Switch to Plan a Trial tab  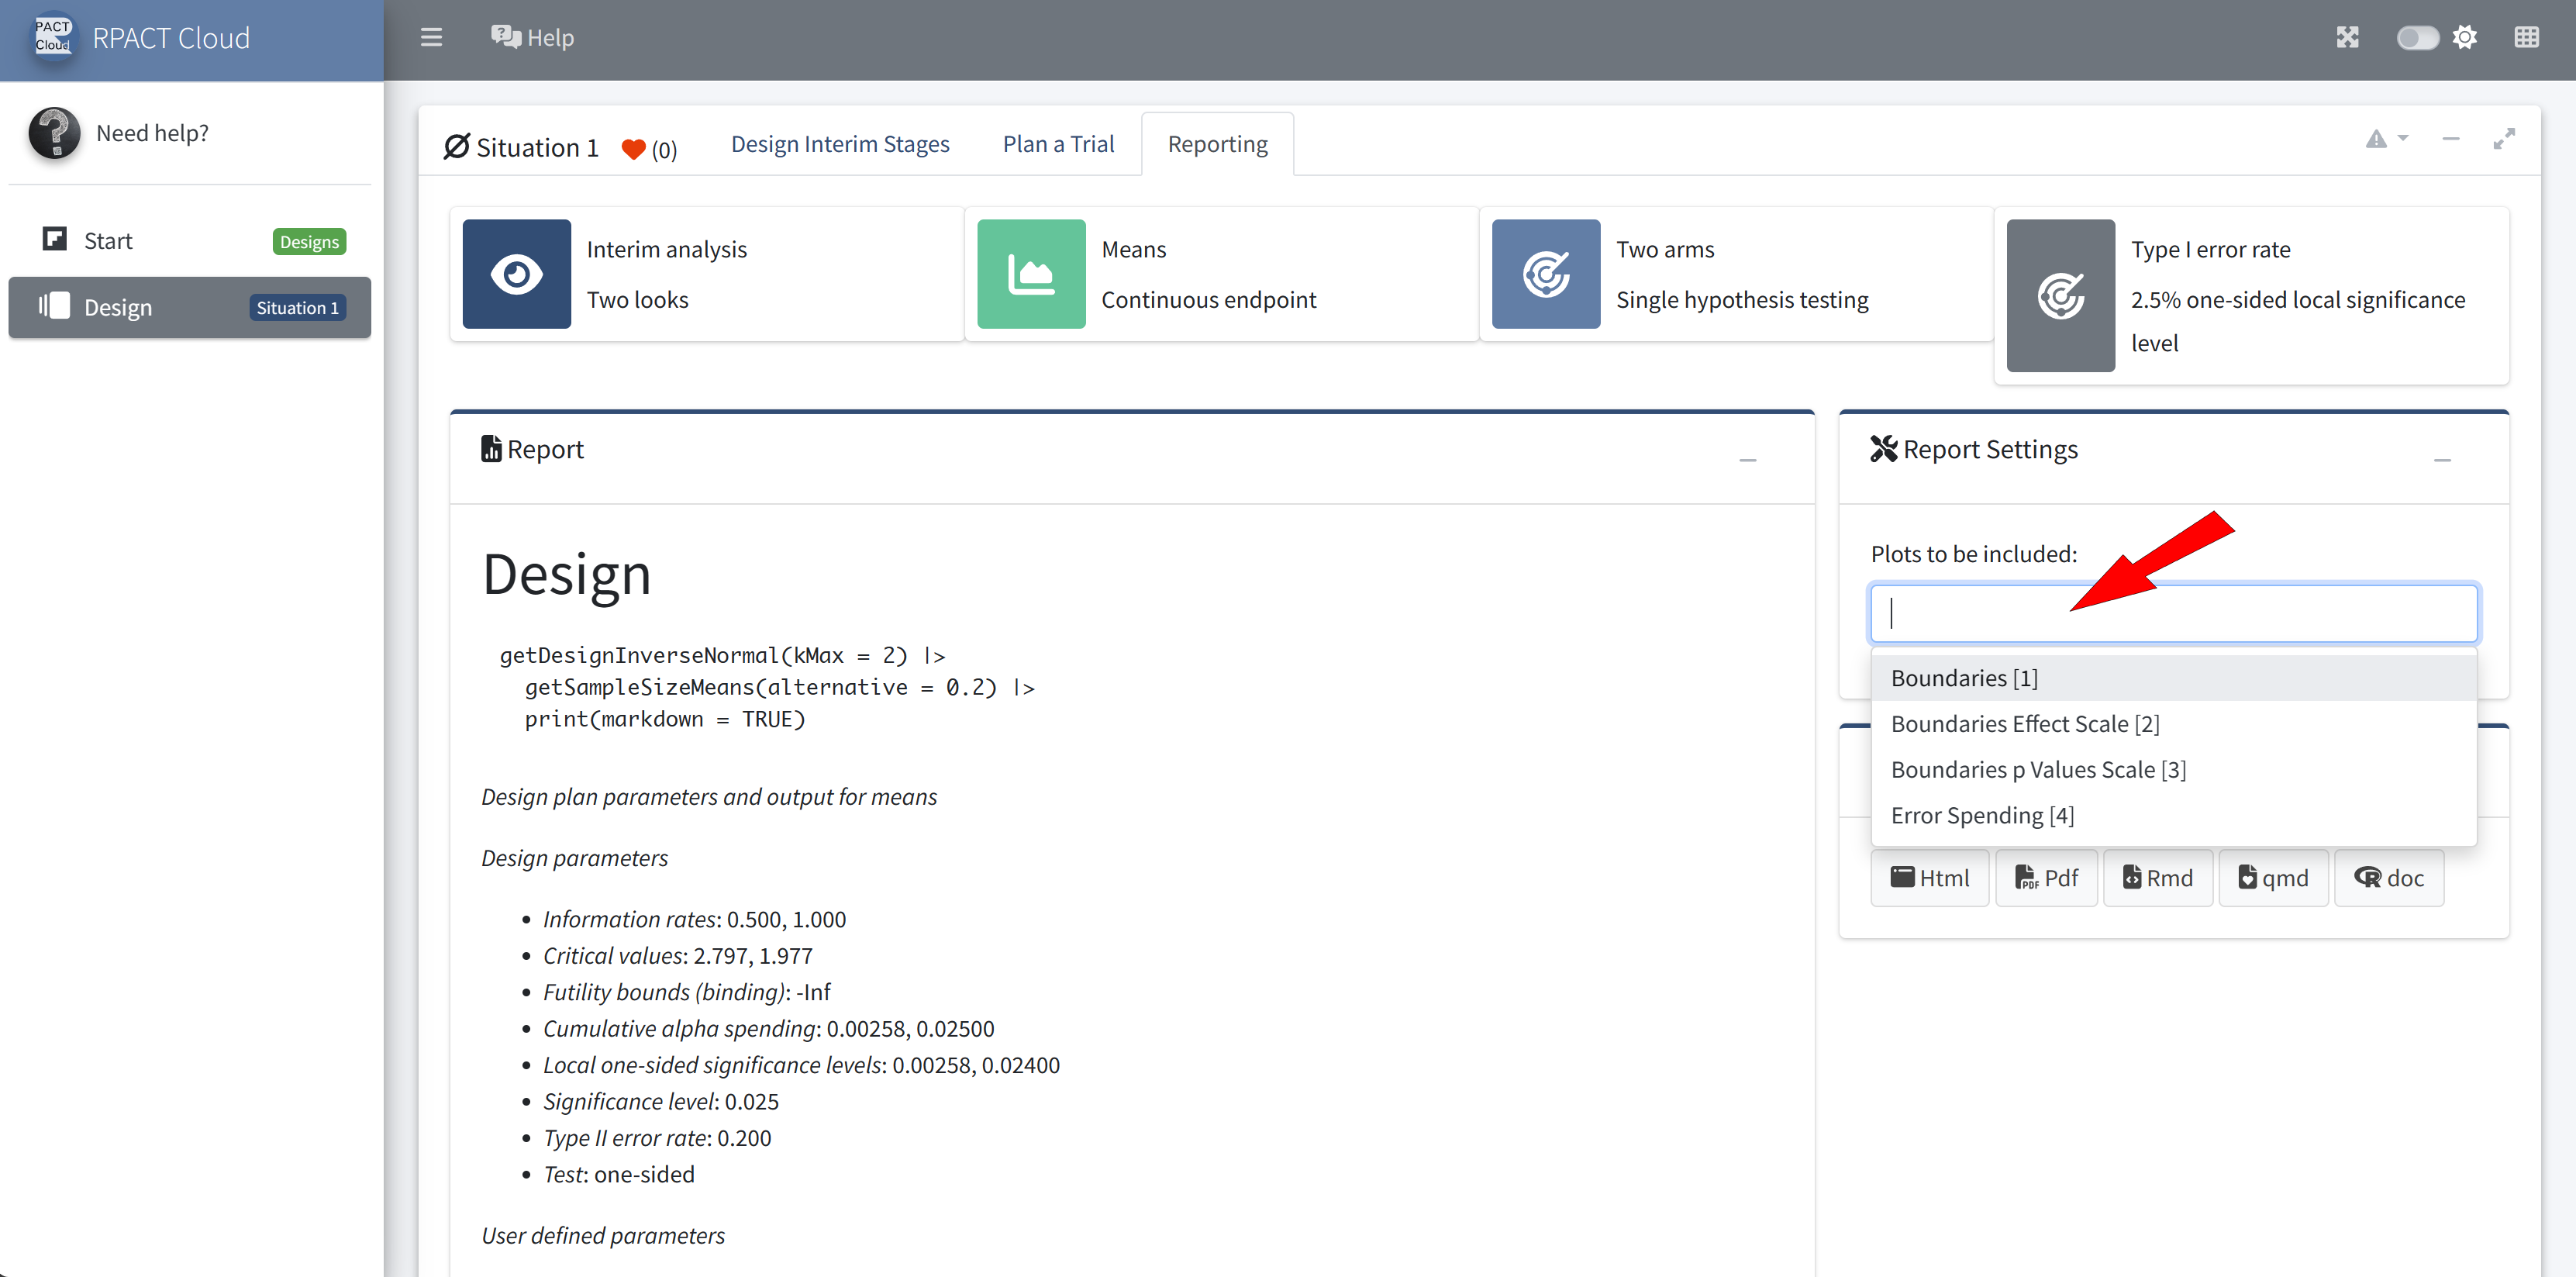(x=1058, y=144)
